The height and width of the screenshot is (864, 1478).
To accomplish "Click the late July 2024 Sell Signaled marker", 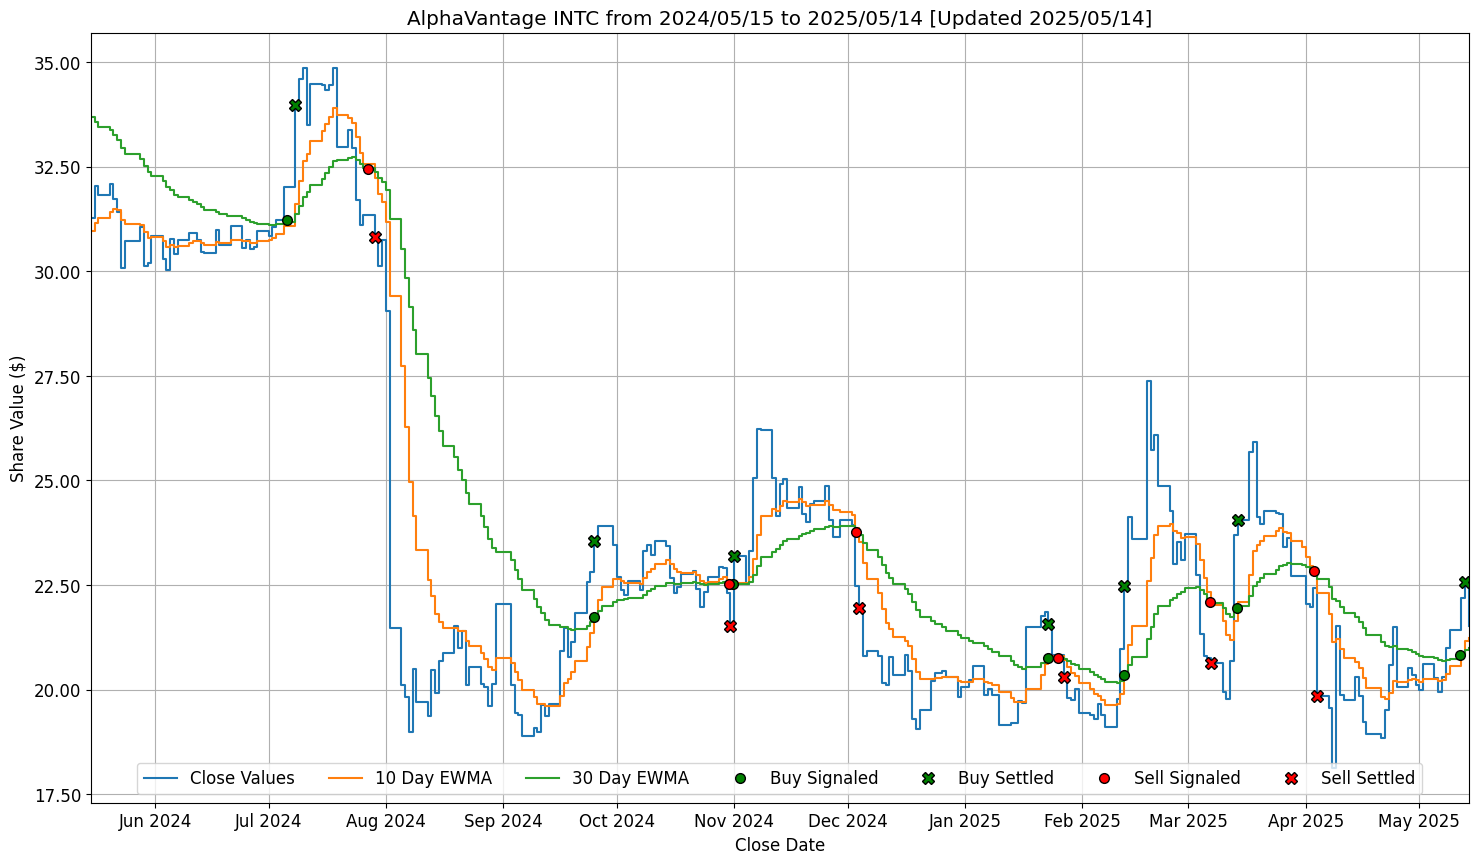I will (368, 169).
